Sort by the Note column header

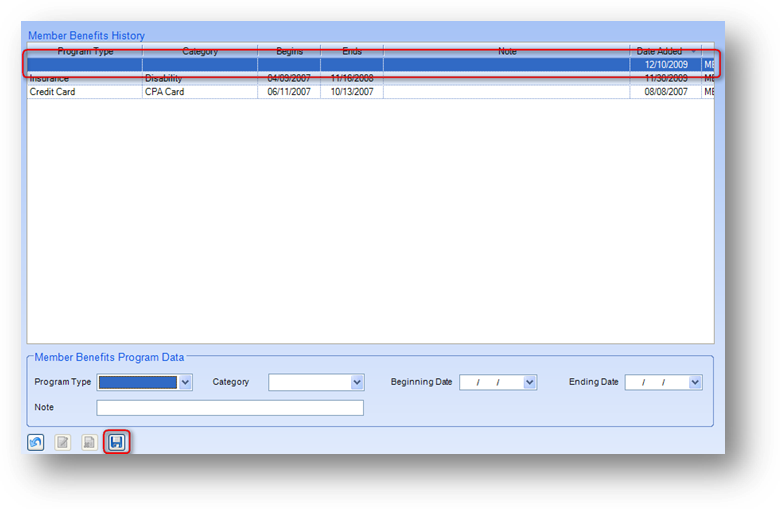[x=507, y=51]
